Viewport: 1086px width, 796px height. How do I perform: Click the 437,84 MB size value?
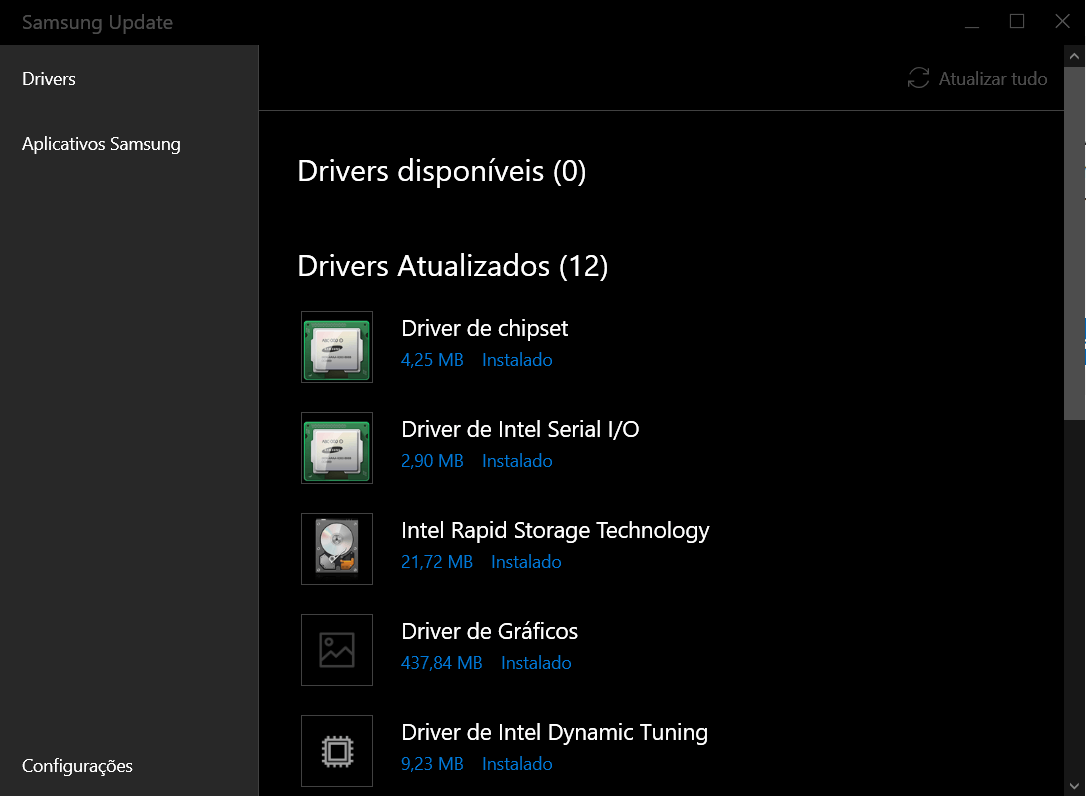coord(442,664)
